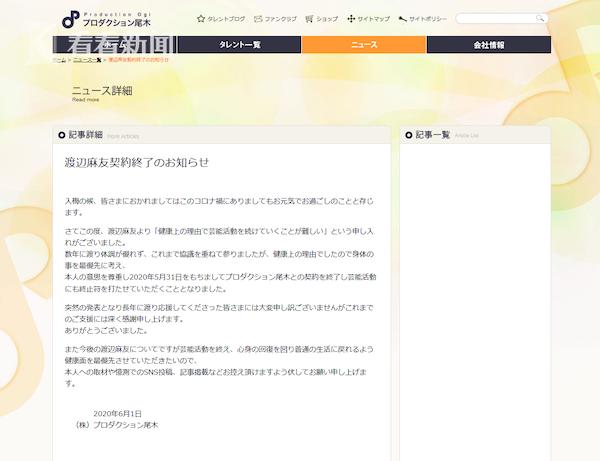Open the タレントブログ link
Screen dimensions: 600x461
click(x=226, y=19)
